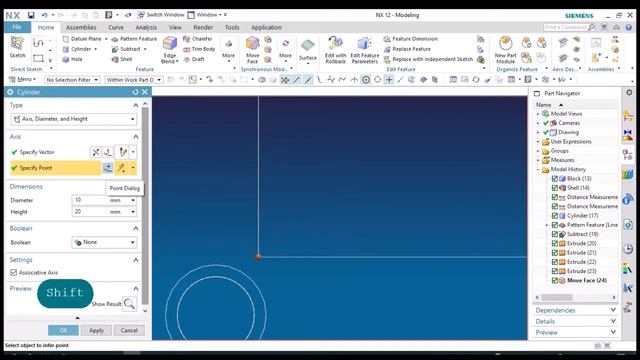Click the Reverse Direction icon
Screen dimensions: 640x360
click(x=96, y=152)
